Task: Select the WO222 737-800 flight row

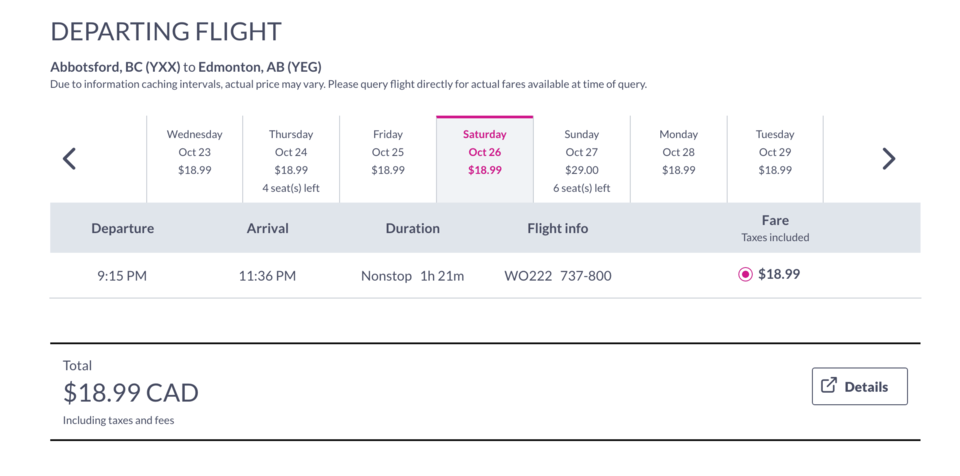Action: coord(485,276)
